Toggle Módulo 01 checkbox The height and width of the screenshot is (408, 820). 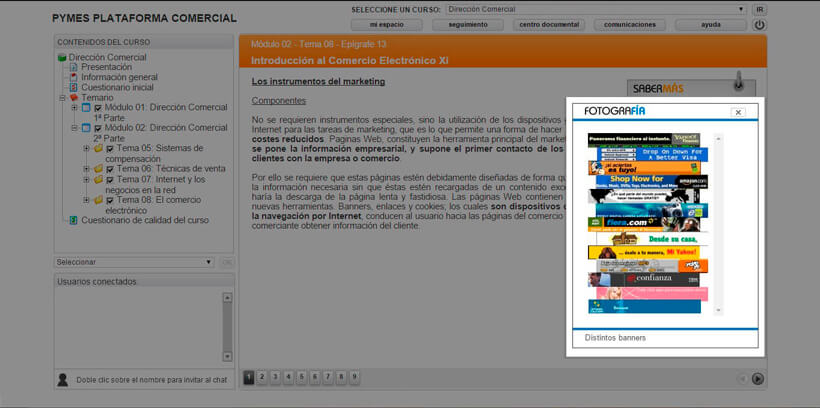[98, 108]
